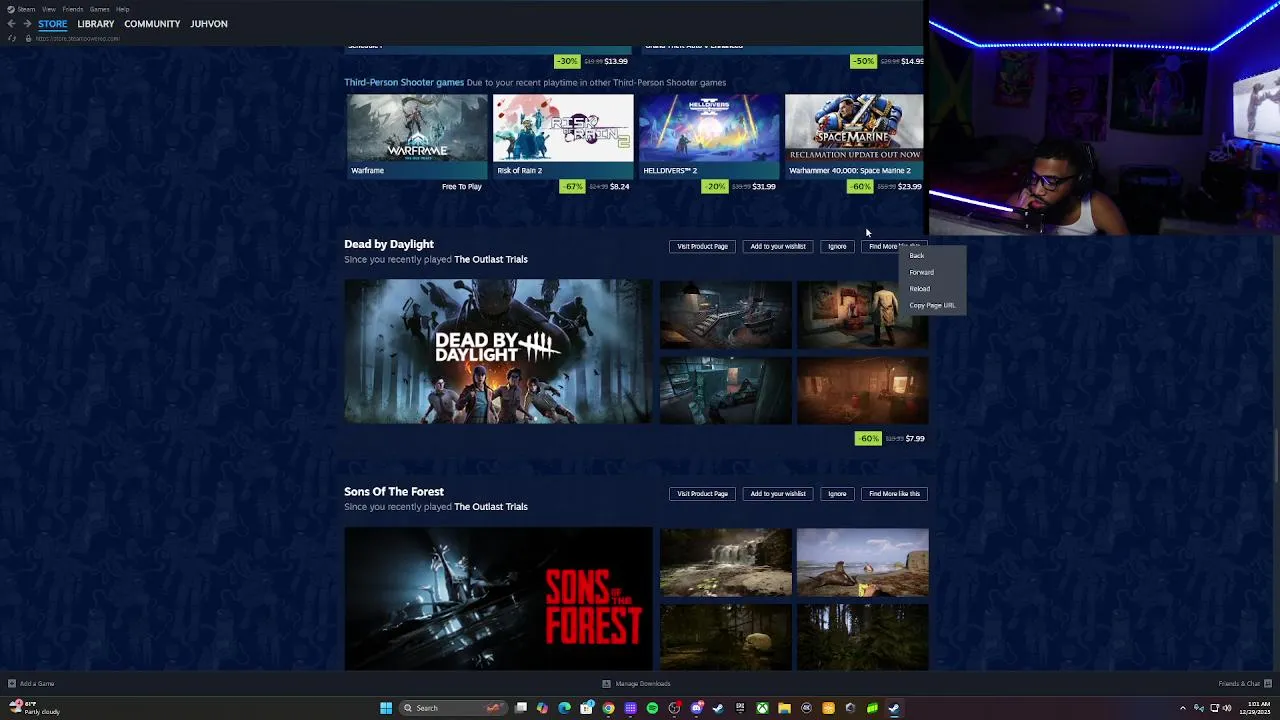Open the Friends menu
This screenshot has width=1280, height=720.
coord(73,9)
